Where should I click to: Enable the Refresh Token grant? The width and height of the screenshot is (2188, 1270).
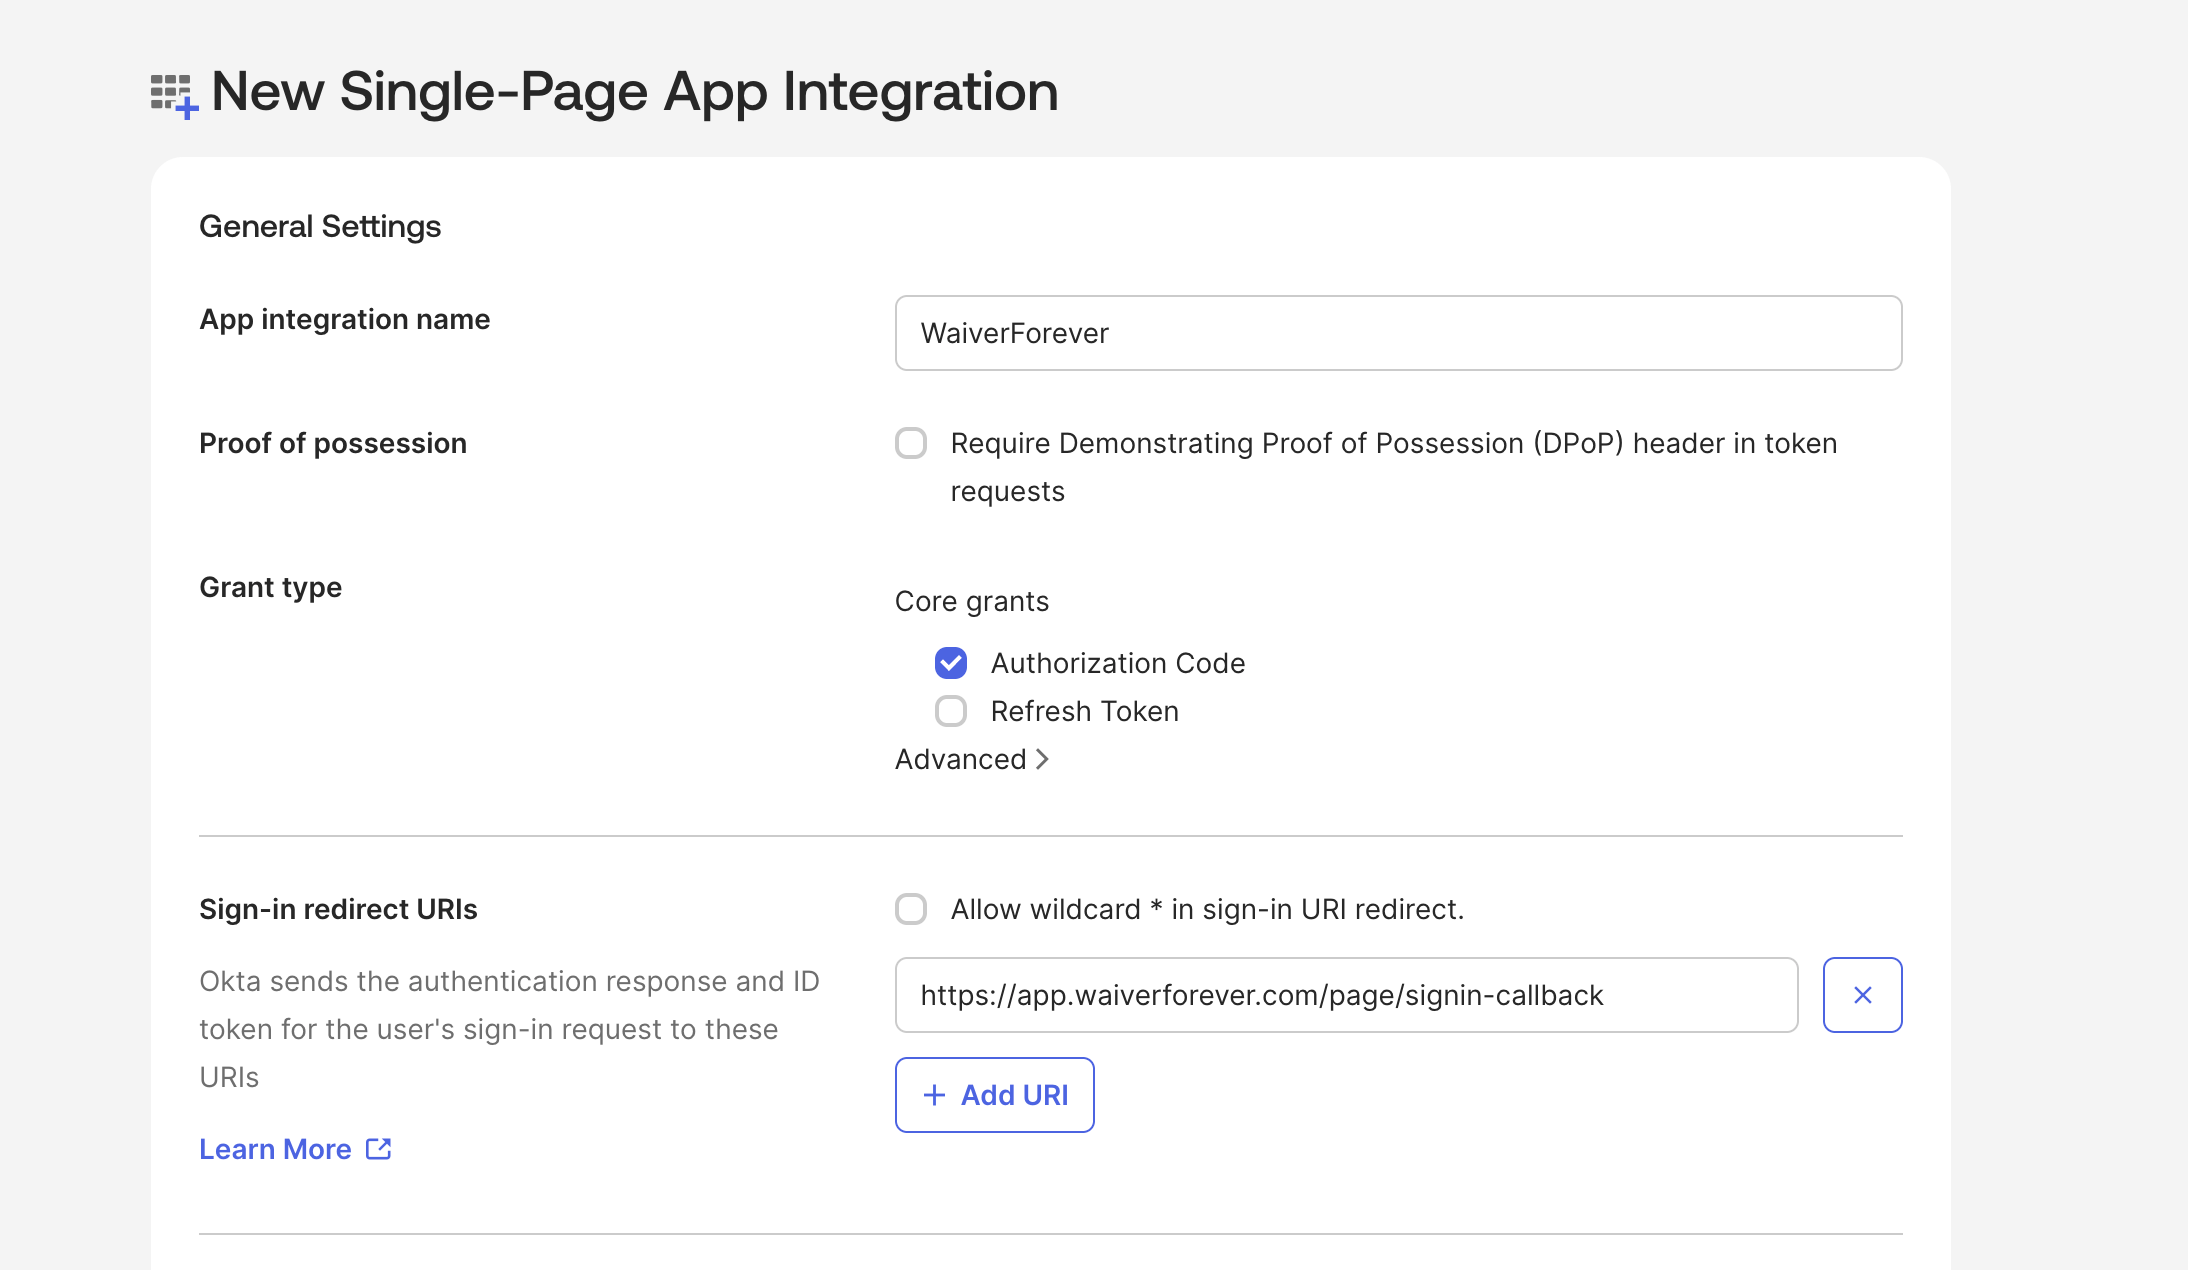click(x=951, y=711)
